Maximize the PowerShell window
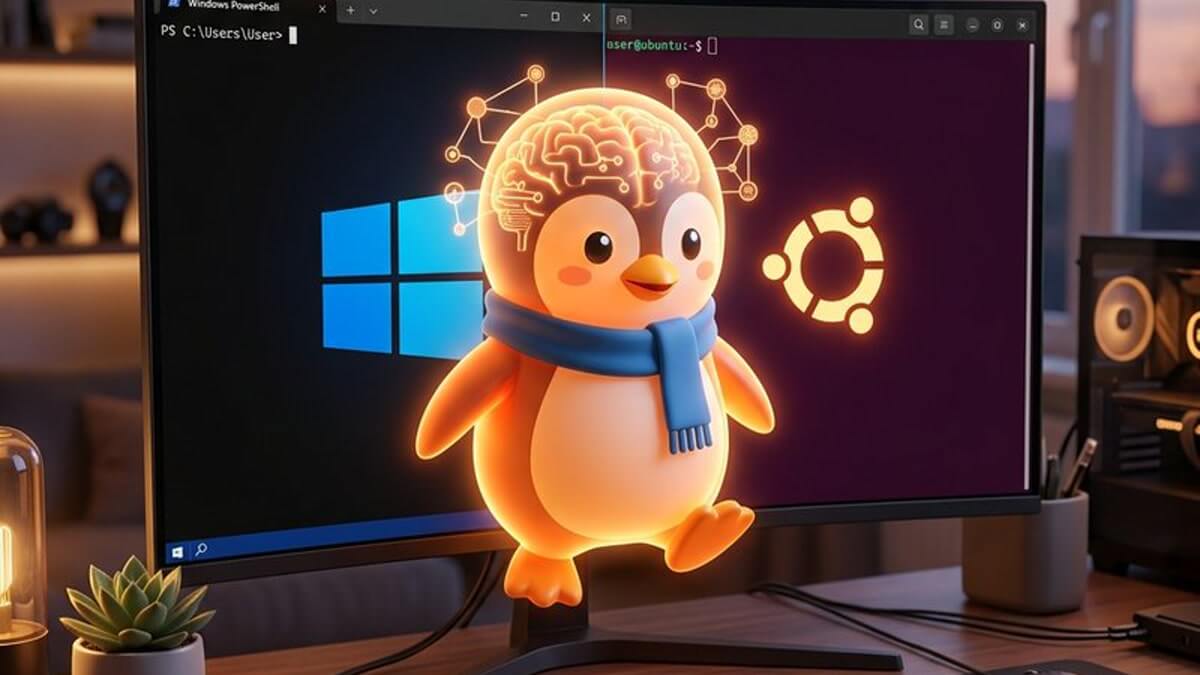Image resolution: width=1200 pixels, height=675 pixels. coord(555,16)
